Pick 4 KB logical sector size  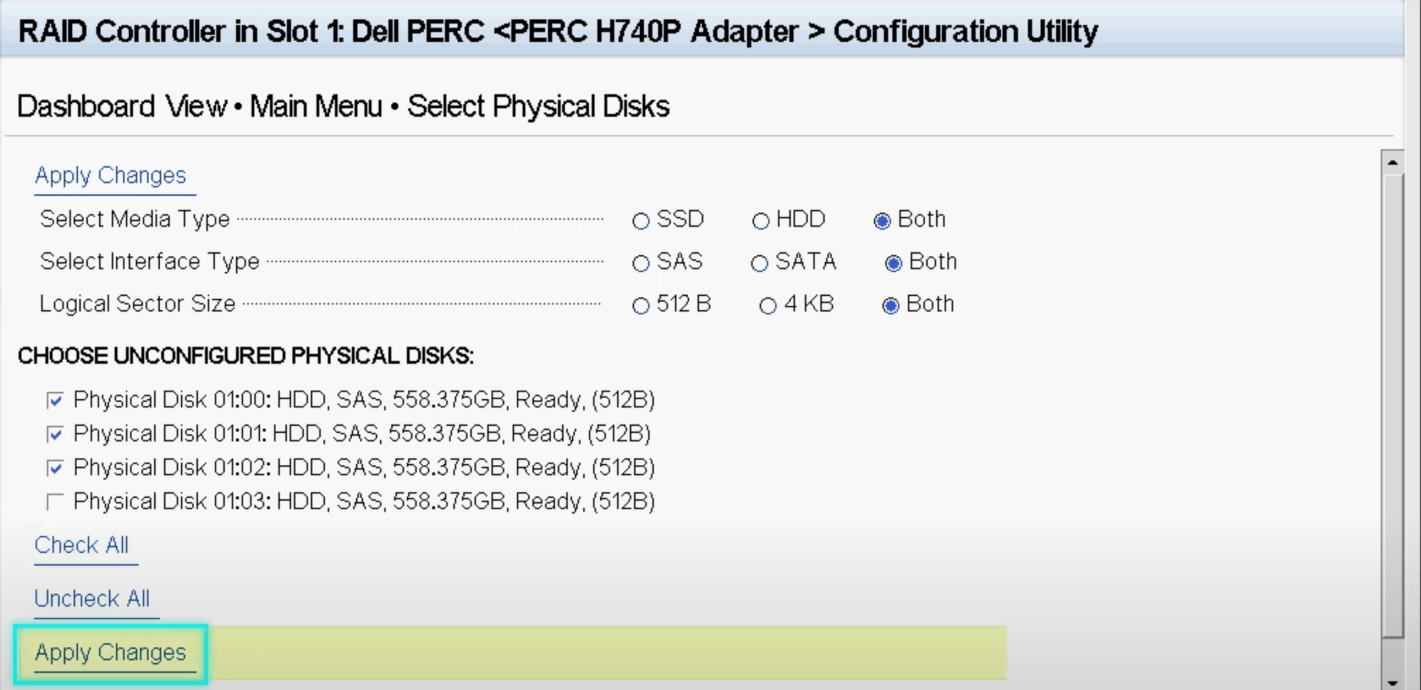pyautogui.click(x=768, y=307)
